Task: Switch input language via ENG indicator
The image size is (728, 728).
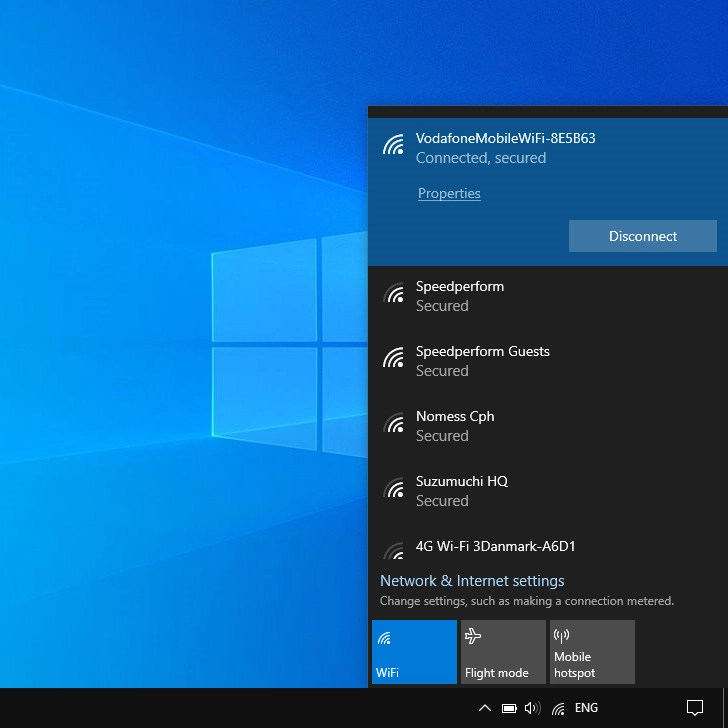Action: pos(586,708)
